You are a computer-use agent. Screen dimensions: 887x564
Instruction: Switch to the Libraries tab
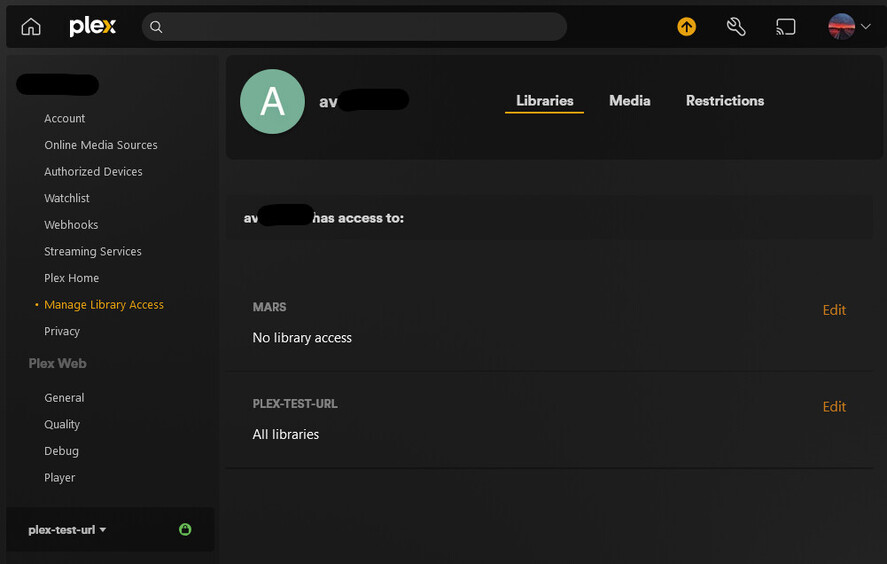tap(544, 101)
